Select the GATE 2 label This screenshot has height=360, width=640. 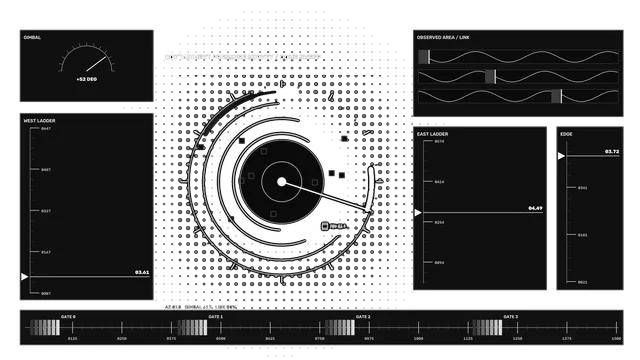click(x=363, y=317)
